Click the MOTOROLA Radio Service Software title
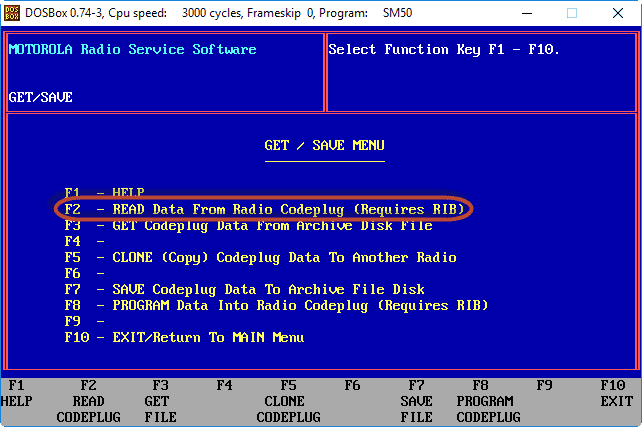This screenshot has width=642, height=427. [x=132, y=49]
